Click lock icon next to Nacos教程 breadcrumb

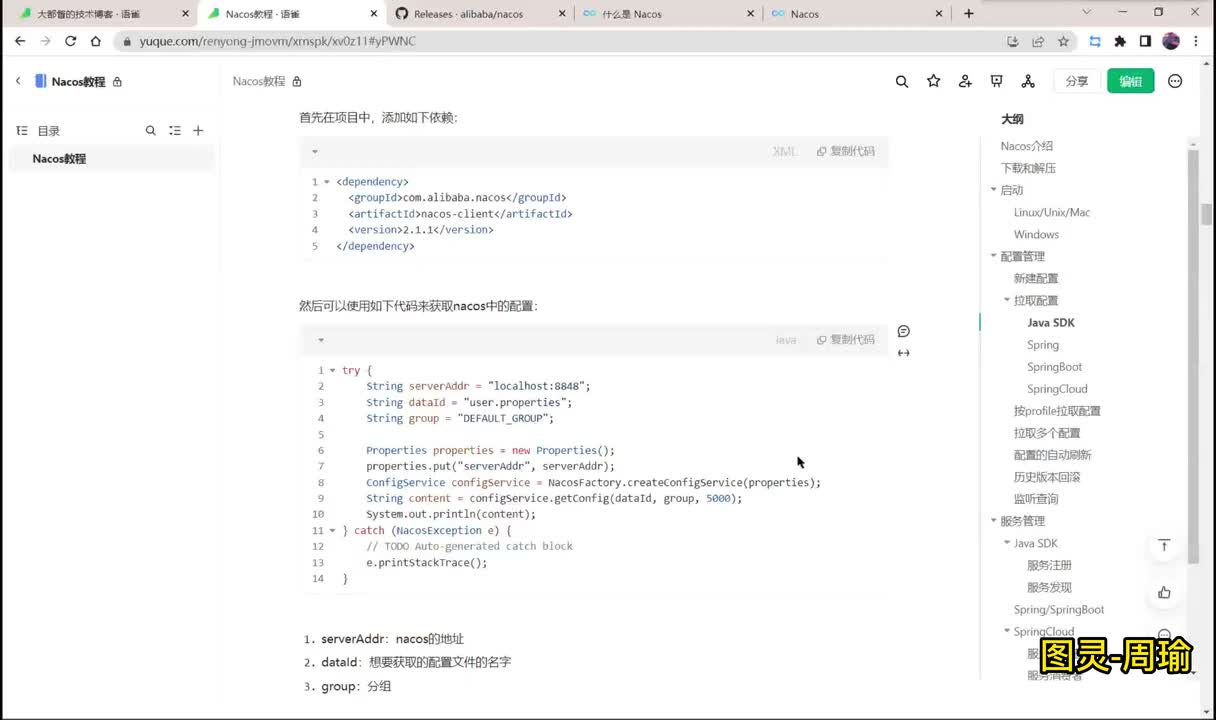tap(297, 81)
